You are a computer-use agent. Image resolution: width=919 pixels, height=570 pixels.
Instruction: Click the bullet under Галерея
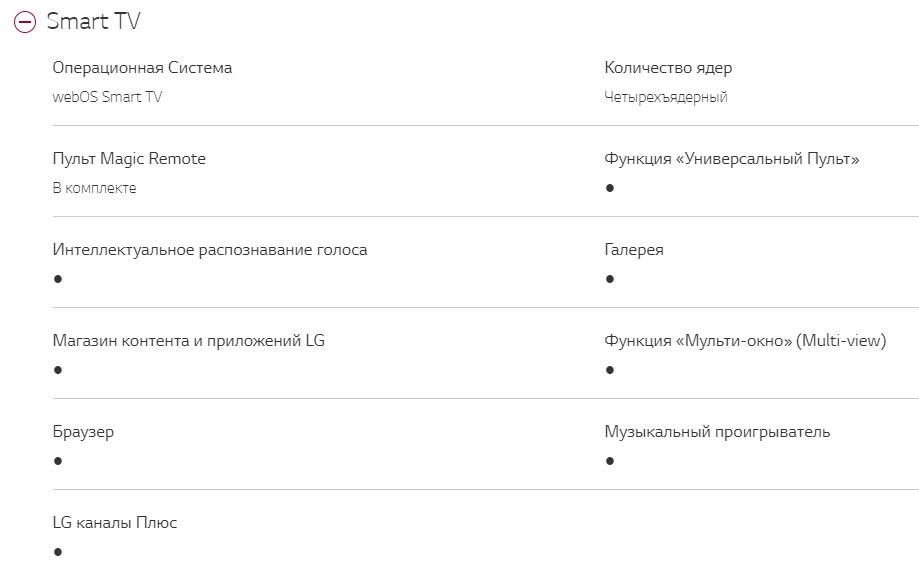click(x=610, y=279)
